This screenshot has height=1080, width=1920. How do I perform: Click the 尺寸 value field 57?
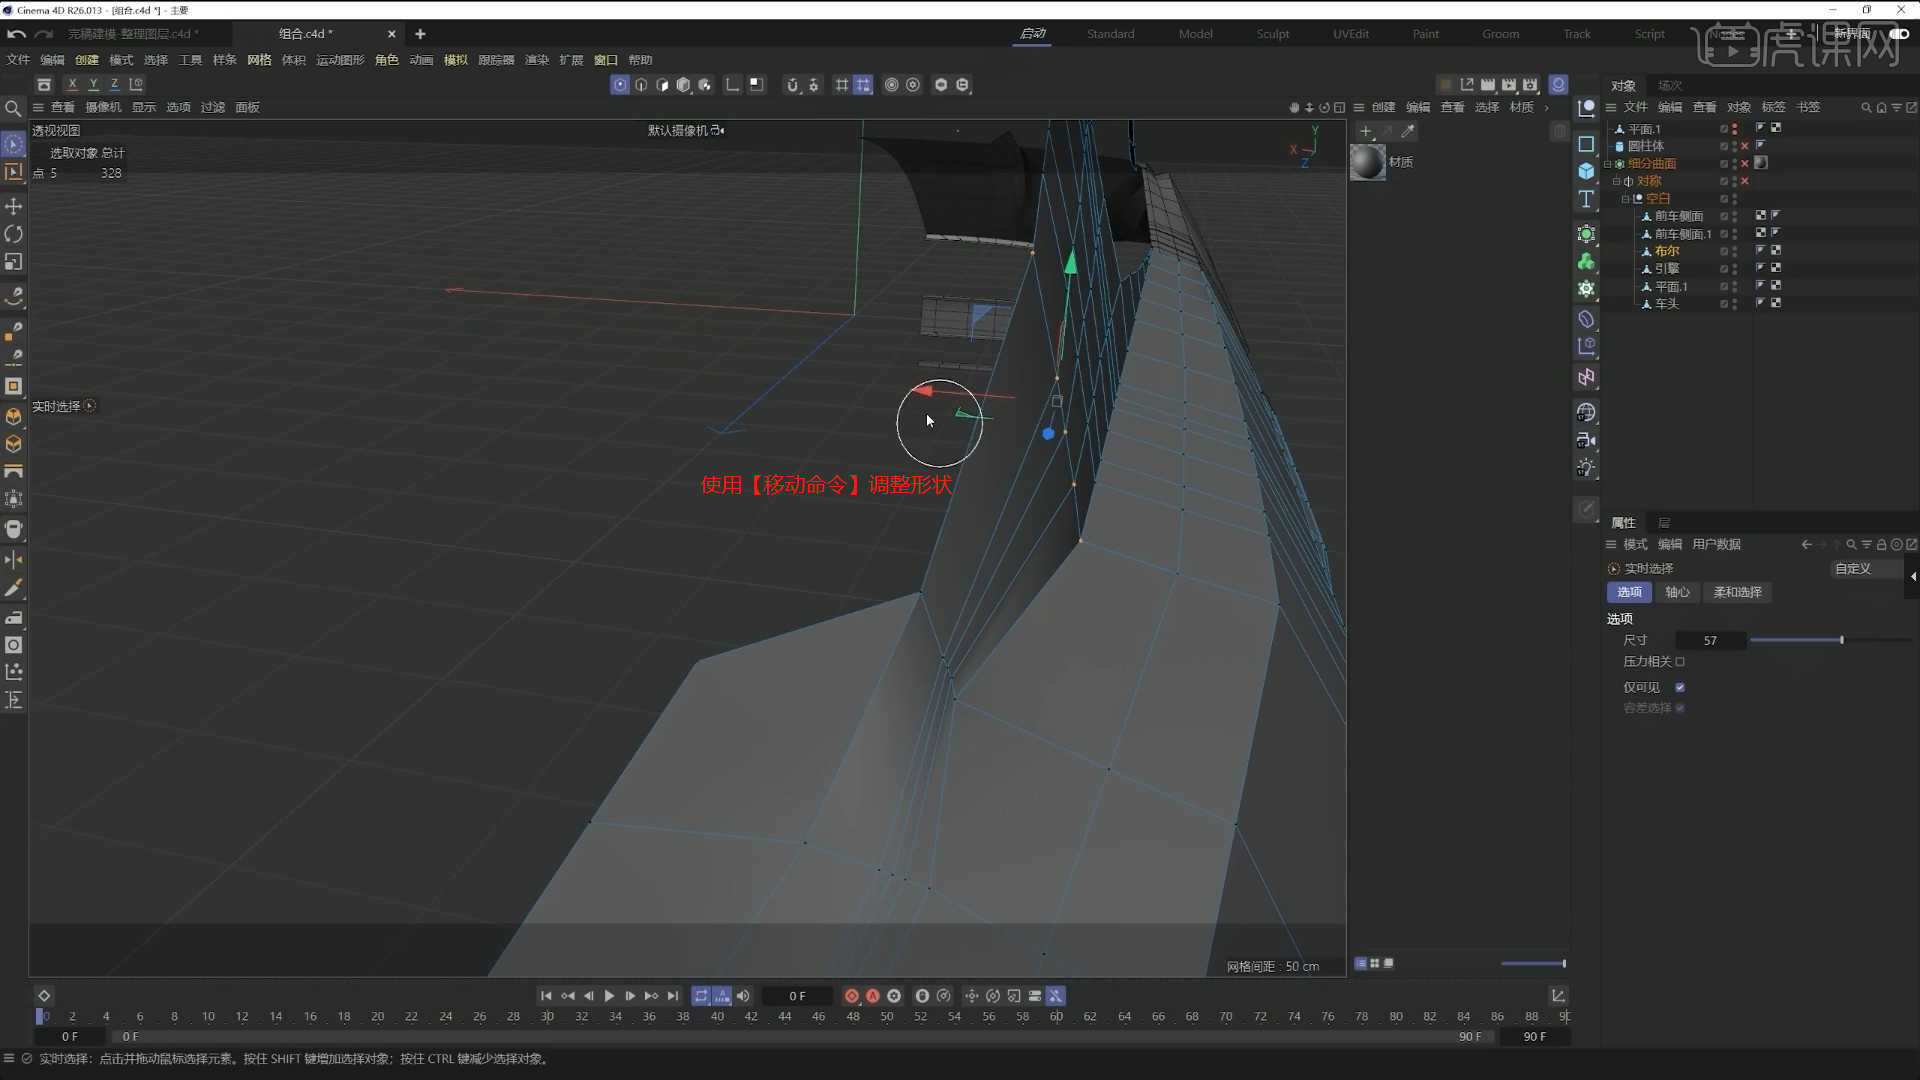click(1710, 641)
